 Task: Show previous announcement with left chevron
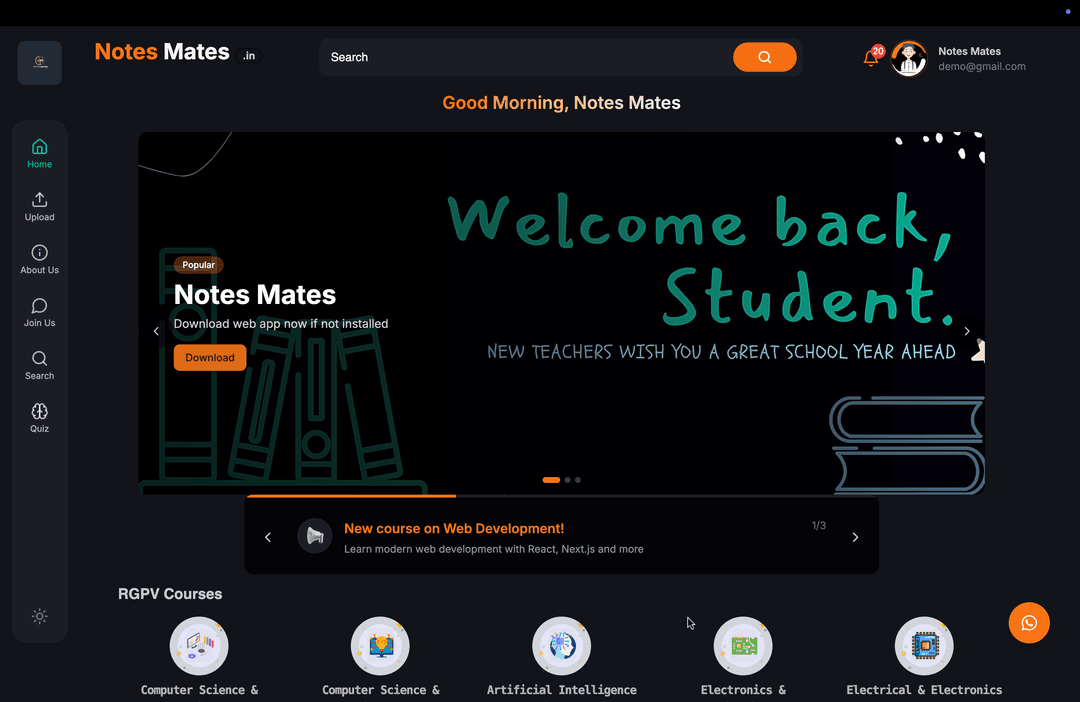tap(268, 537)
